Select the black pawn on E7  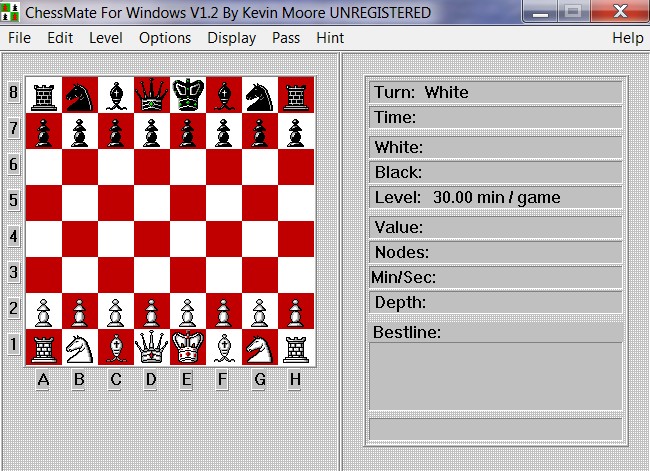pos(188,131)
